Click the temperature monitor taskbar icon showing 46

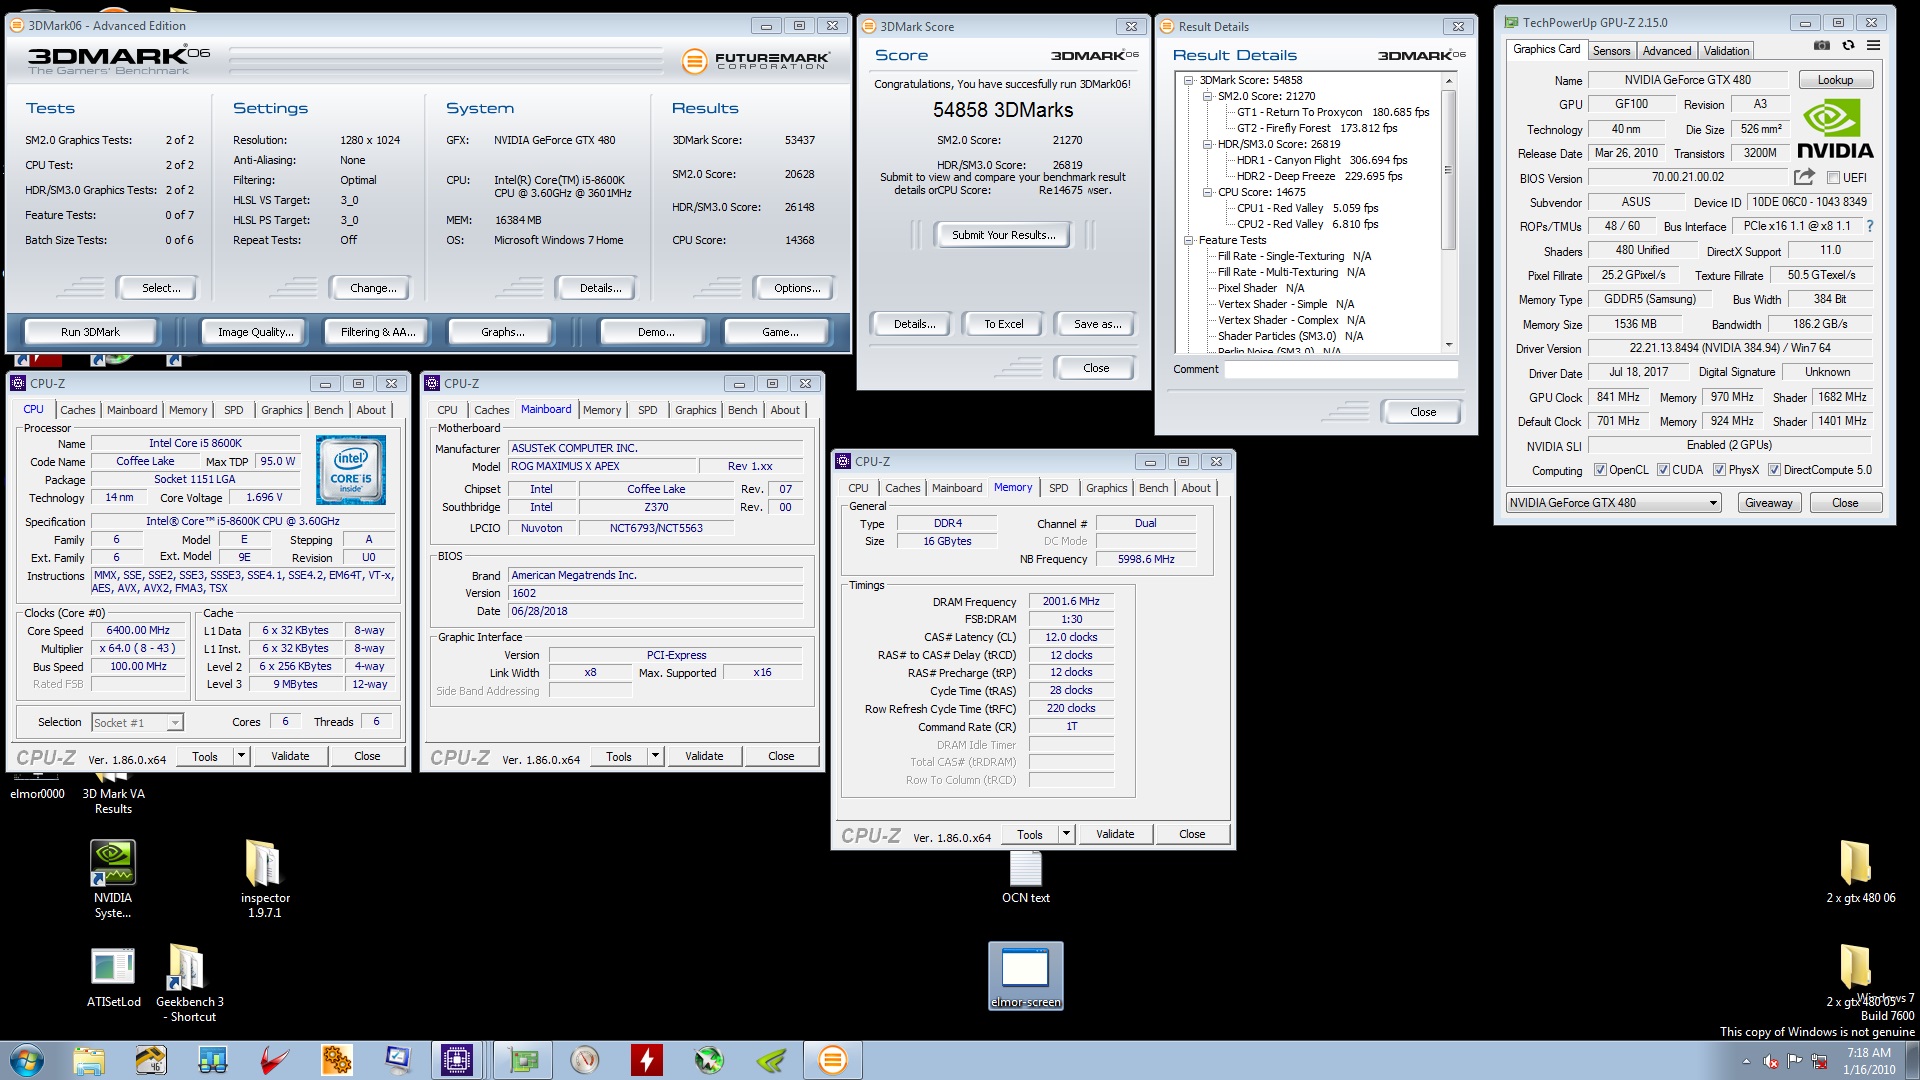point(150,1060)
